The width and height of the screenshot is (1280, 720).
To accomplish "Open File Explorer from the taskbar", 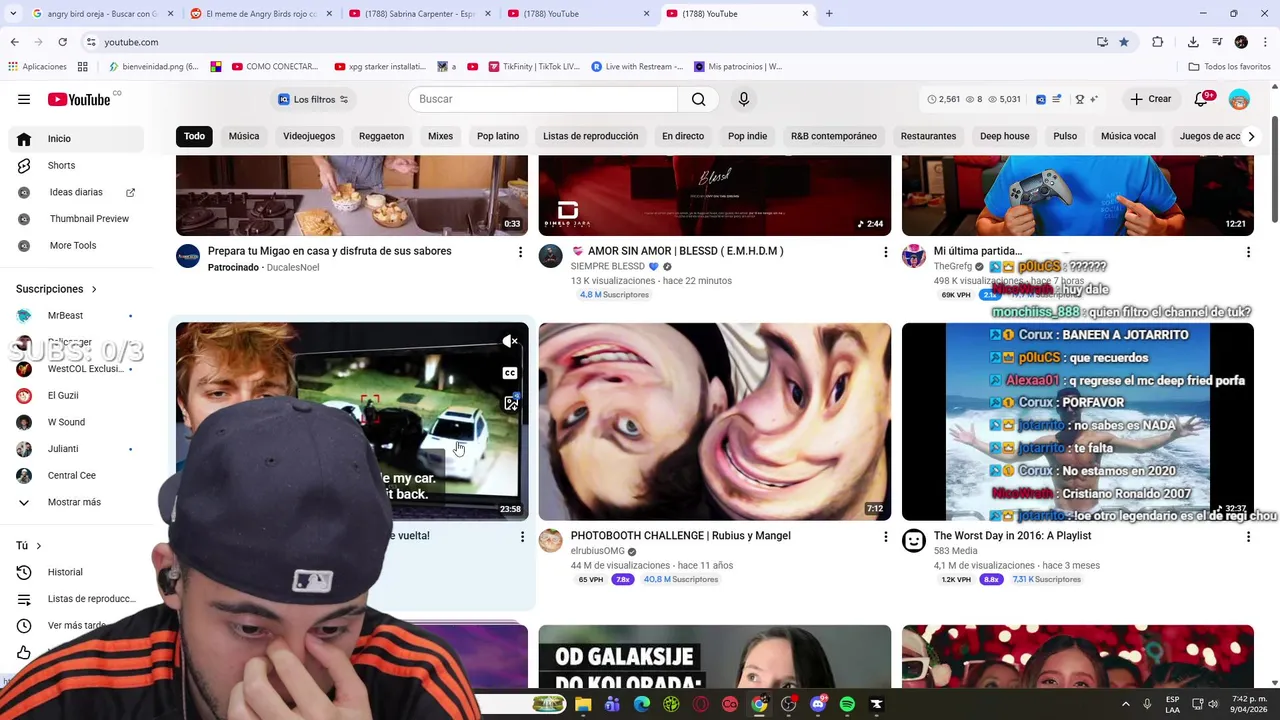I will click(583, 704).
